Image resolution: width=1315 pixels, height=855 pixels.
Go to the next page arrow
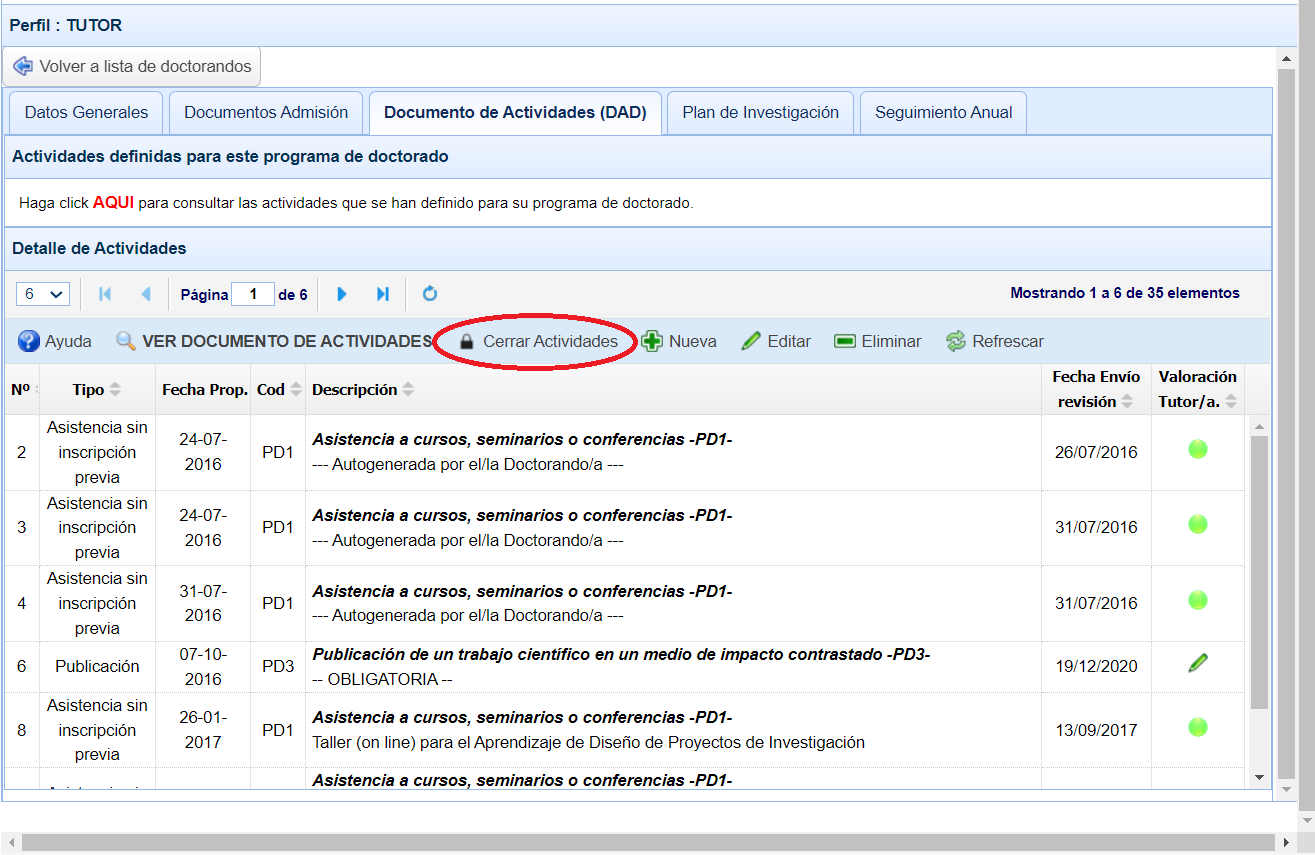[342, 294]
